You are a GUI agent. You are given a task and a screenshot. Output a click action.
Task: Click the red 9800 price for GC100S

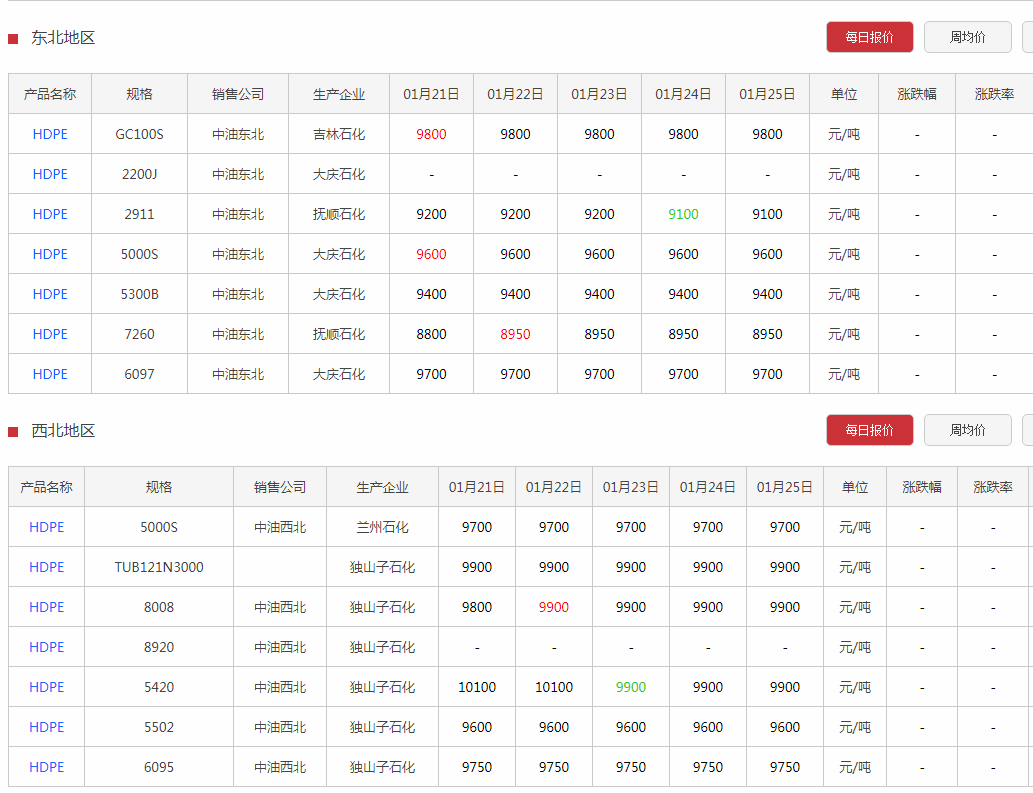pyautogui.click(x=432, y=134)
